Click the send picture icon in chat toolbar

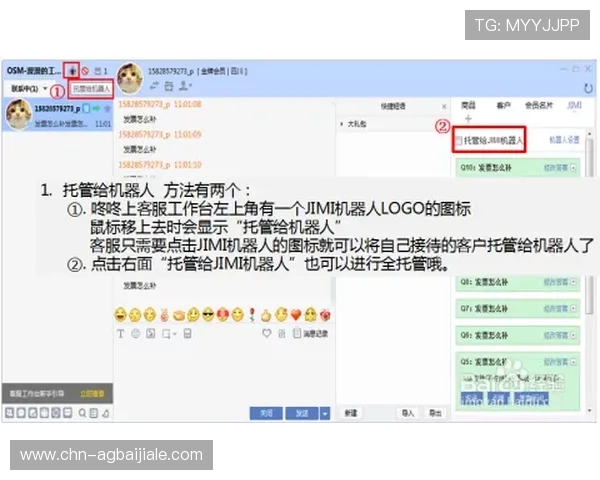pyautogui.click(x=150, y=334)
